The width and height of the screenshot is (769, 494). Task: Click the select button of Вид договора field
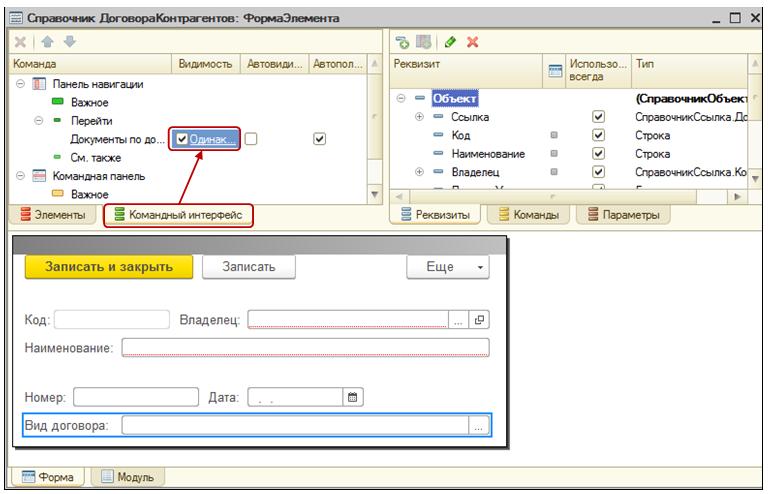(479, 426)
